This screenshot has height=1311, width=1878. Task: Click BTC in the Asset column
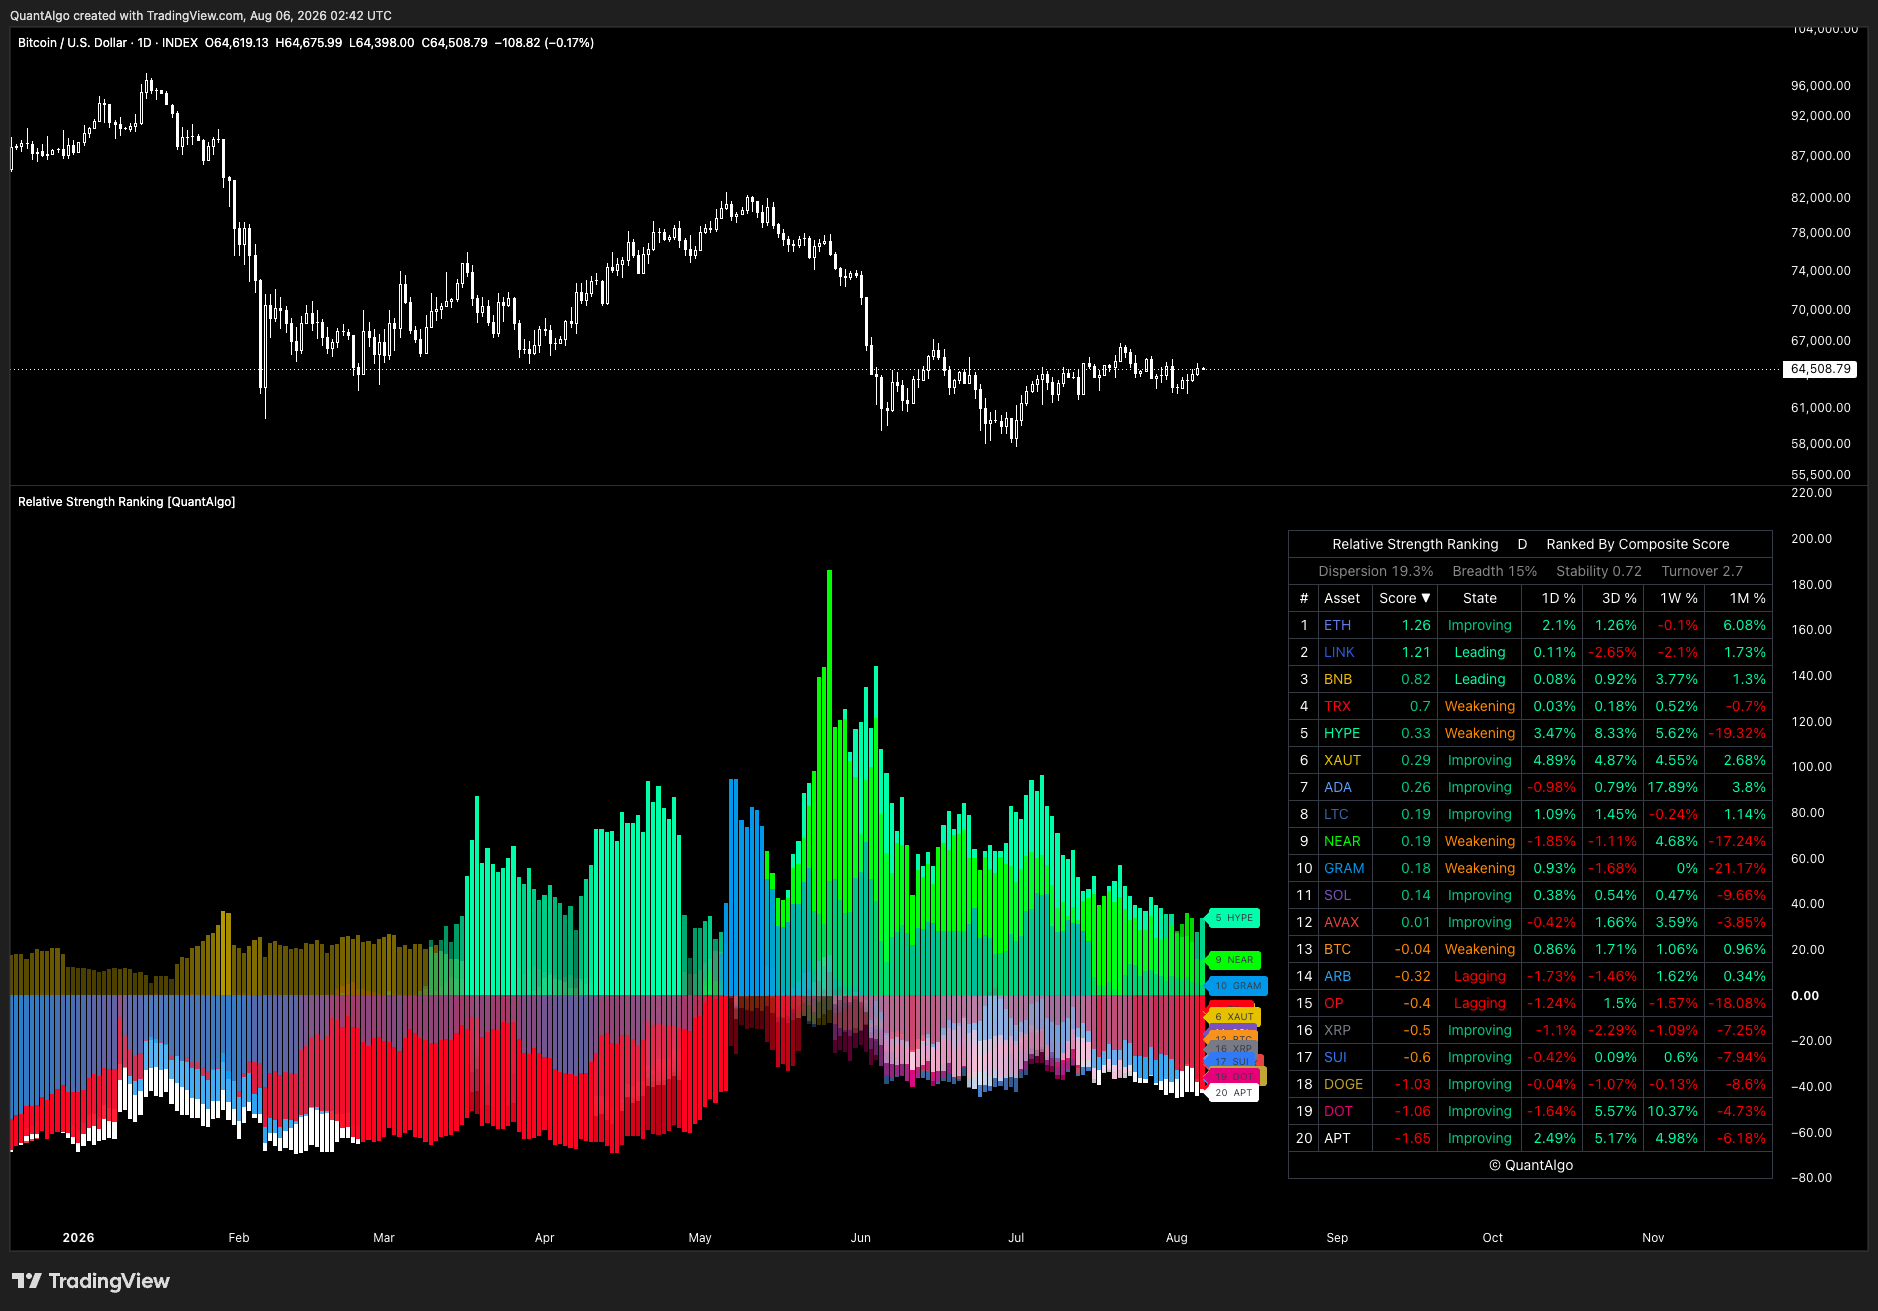tap(1337, 949)
